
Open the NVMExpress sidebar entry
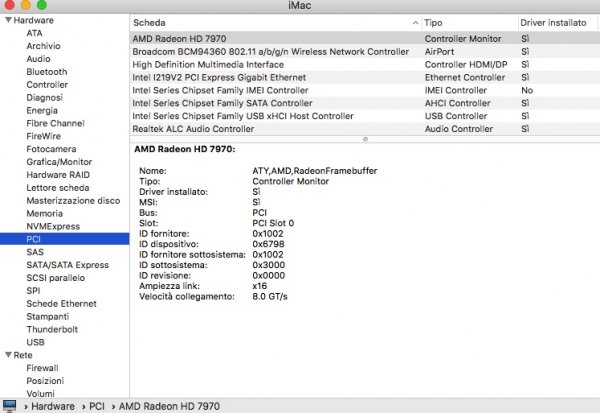[x=55, y=226]
